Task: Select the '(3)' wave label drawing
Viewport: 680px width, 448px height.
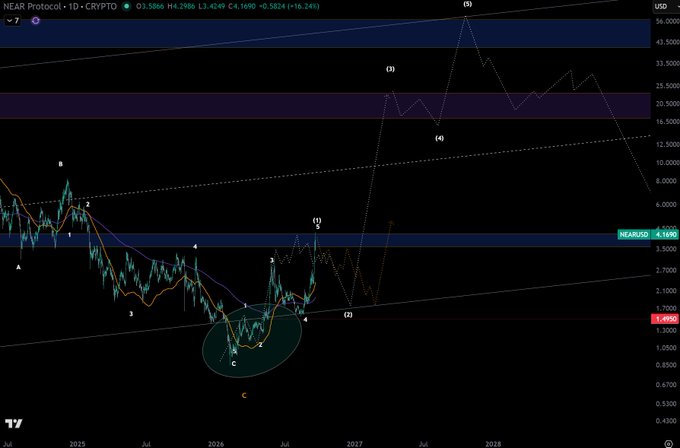Action: coord(390,69)
